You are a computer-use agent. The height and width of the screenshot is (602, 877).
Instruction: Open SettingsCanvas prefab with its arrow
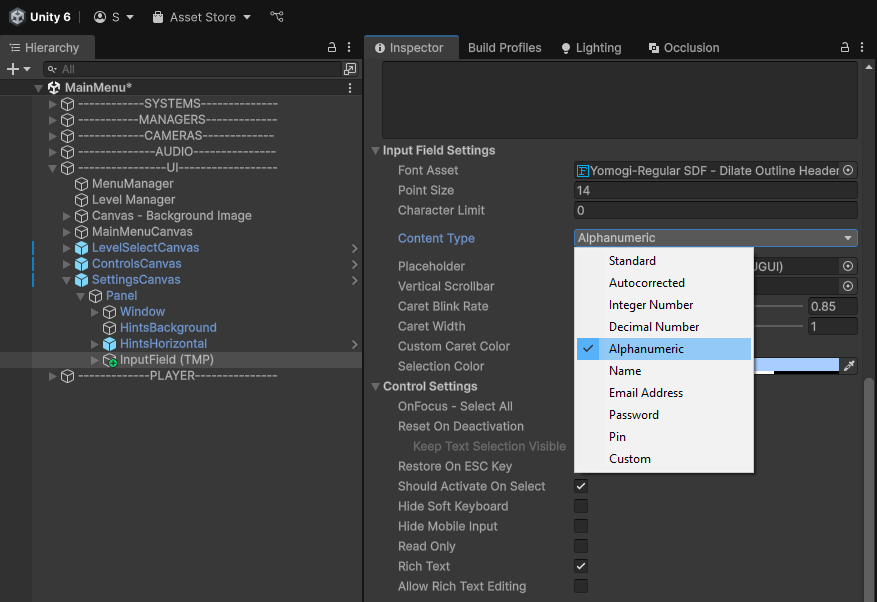pos(355,280)
